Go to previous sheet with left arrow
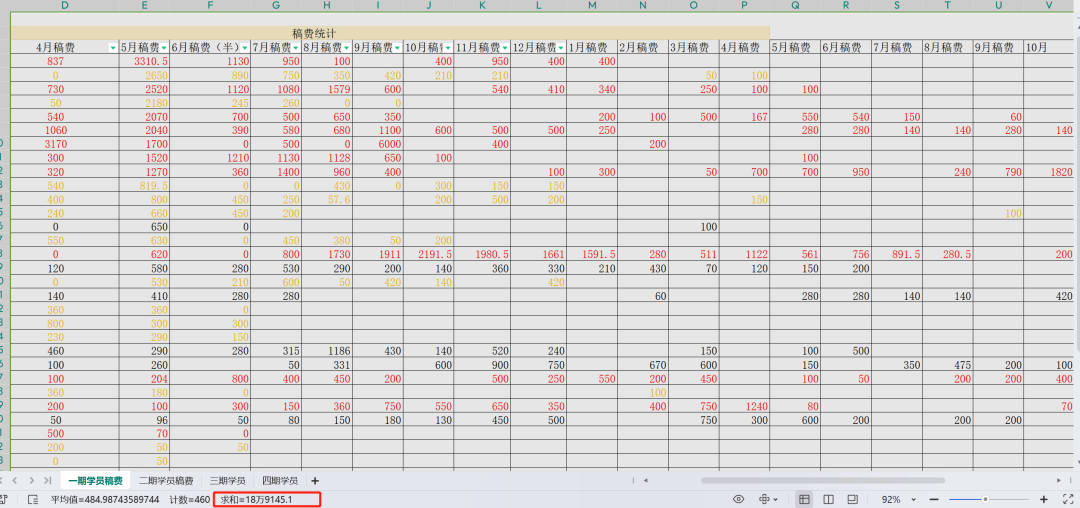 coord(15,480)
